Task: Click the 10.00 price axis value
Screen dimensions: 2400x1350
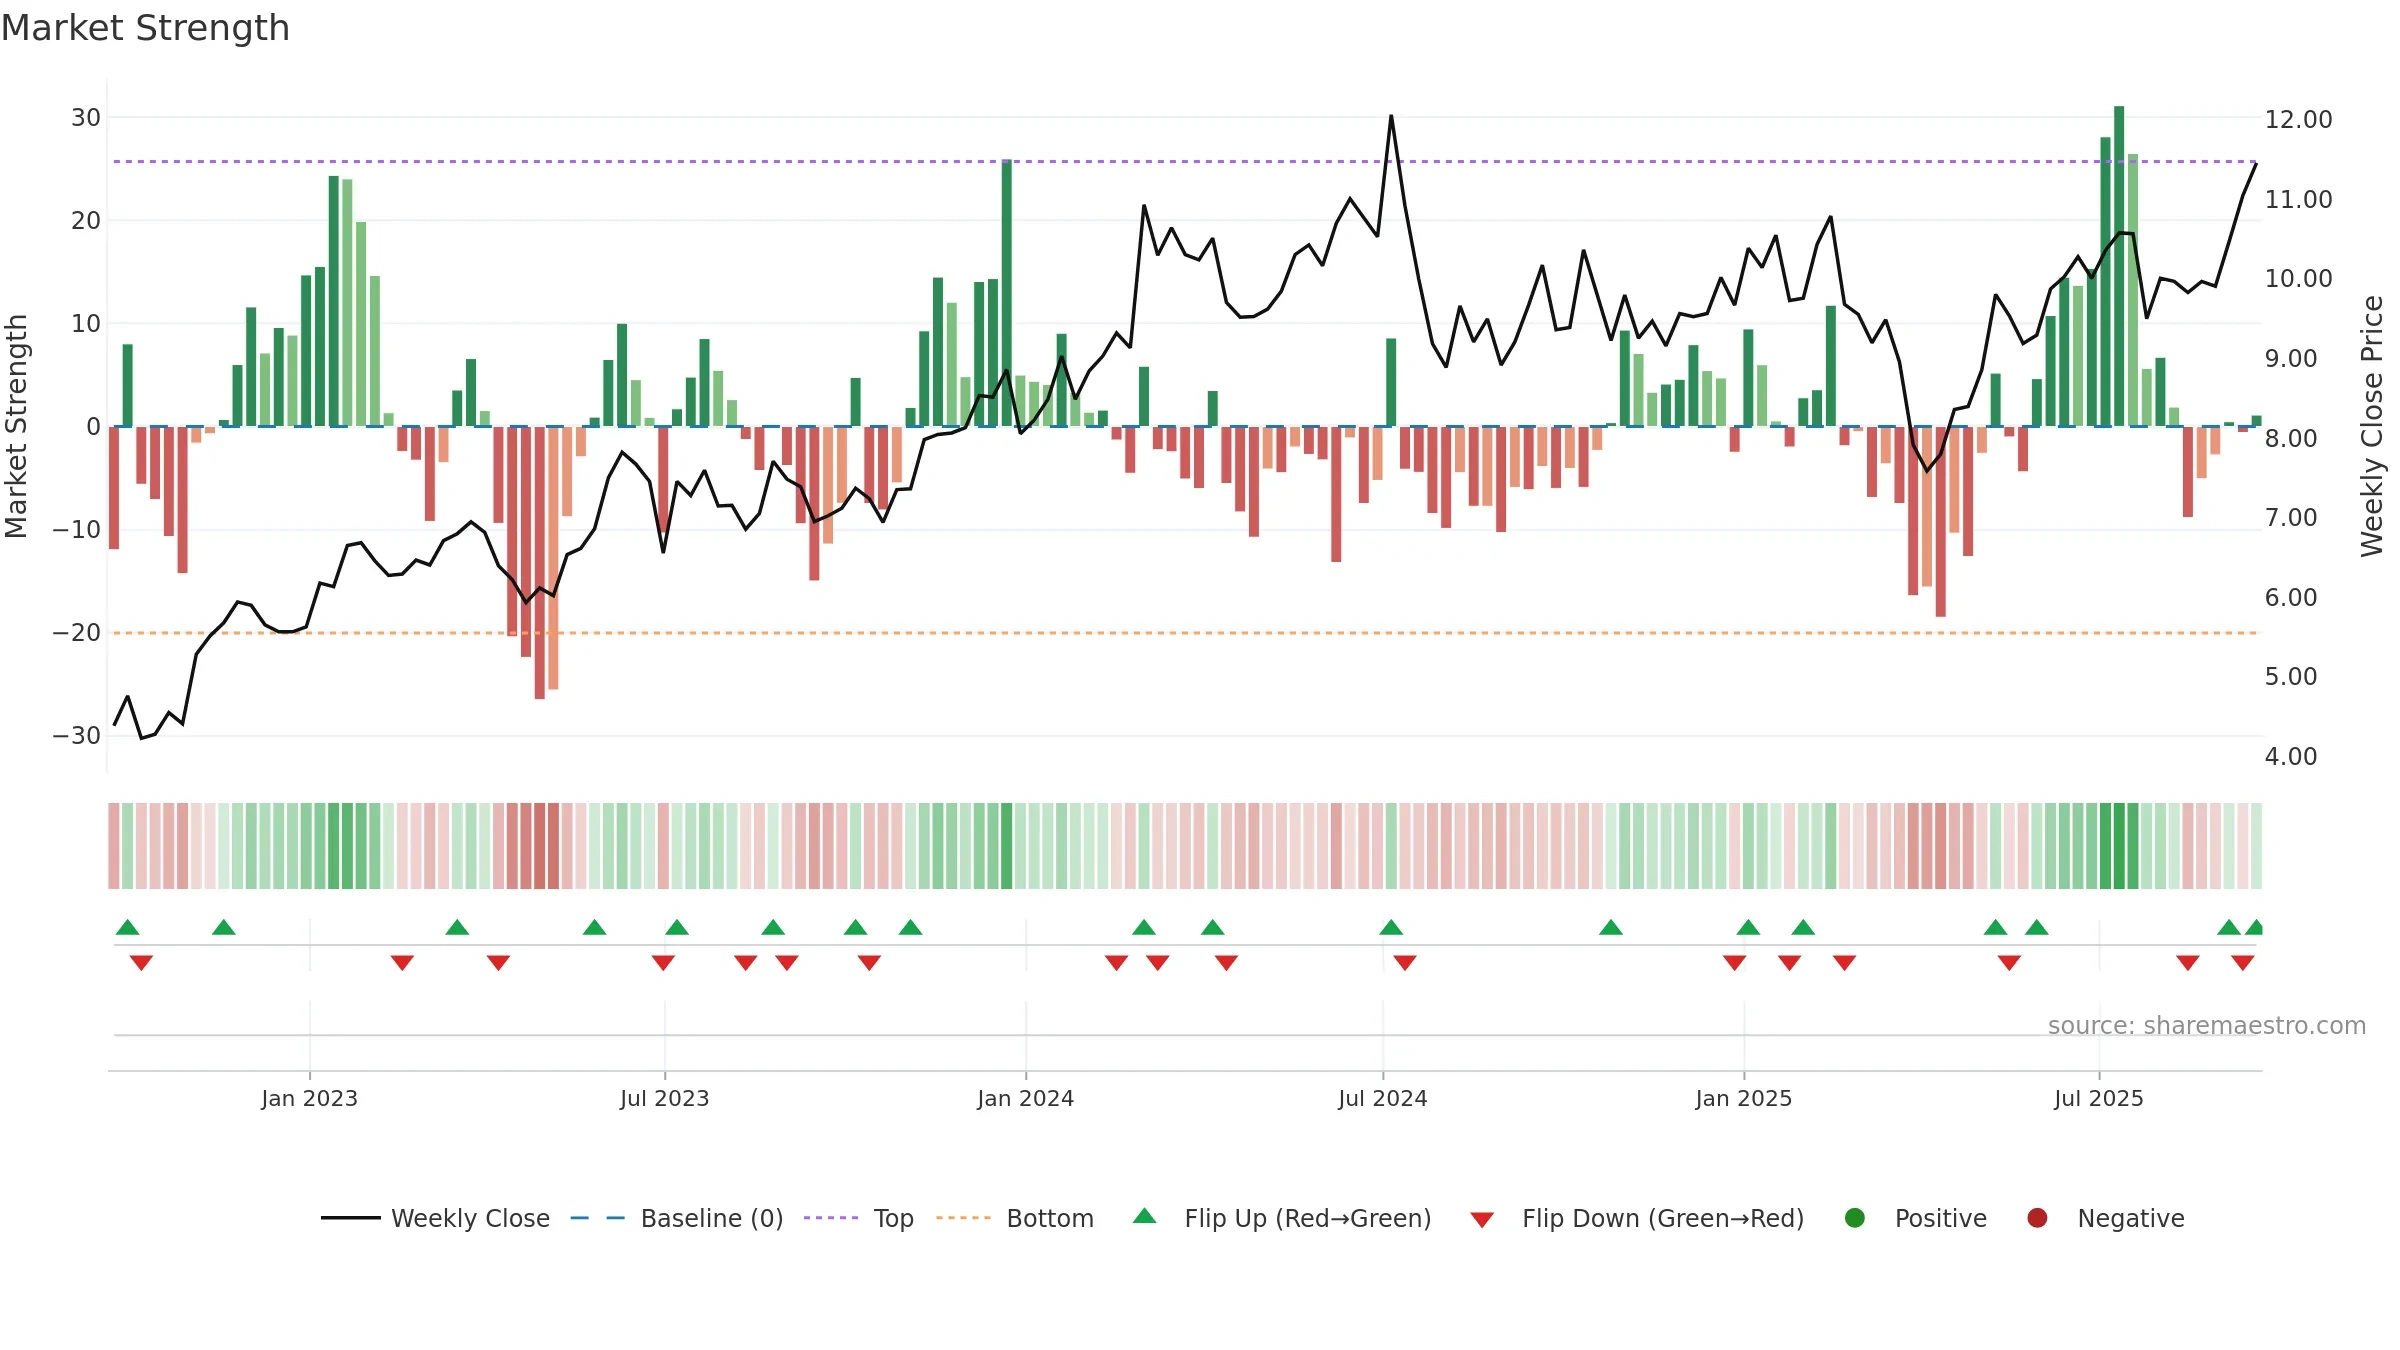Action: click(2298, 278)
